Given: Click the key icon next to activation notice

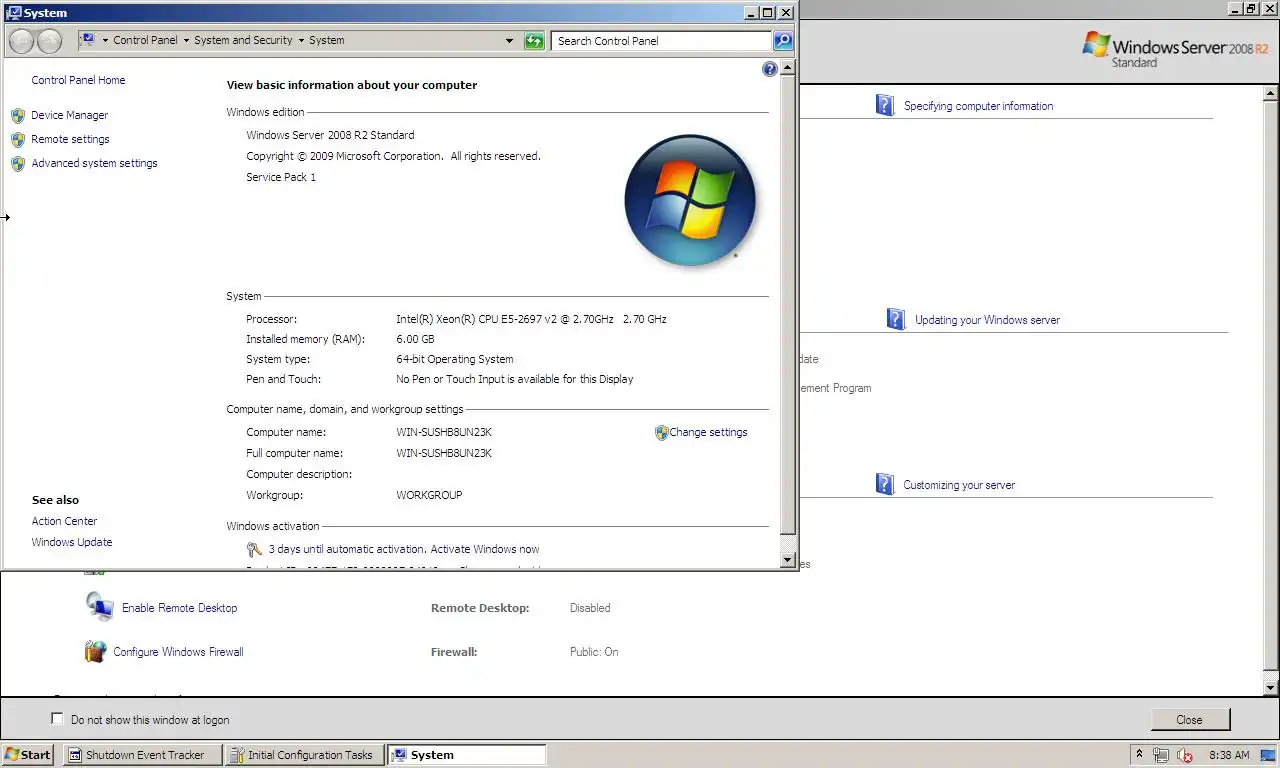Looking at the screenshot, I should click(x=254, y=549).
